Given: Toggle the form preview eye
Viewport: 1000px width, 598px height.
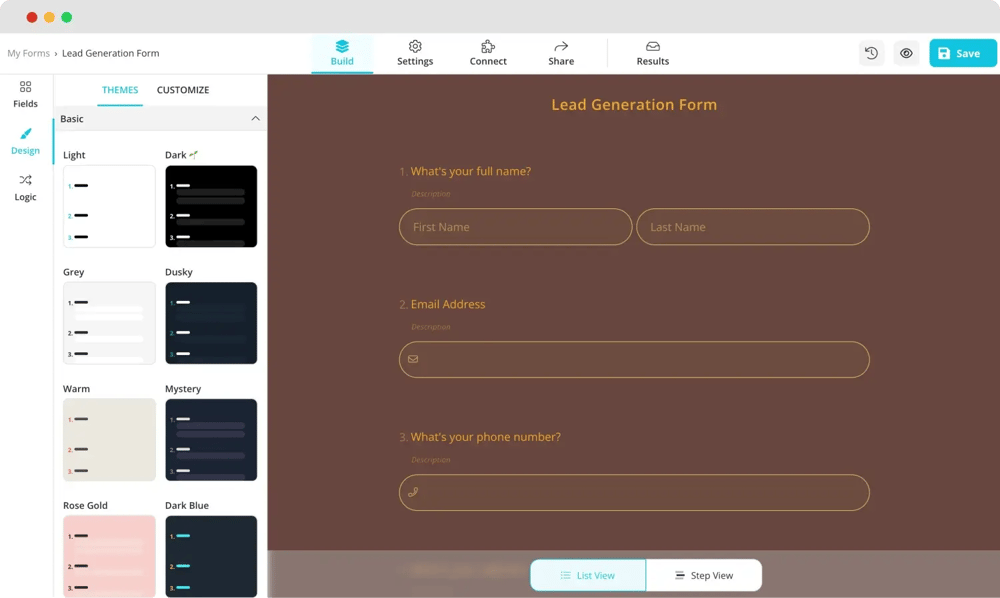Looking at the screenshot, I should 906,52.
